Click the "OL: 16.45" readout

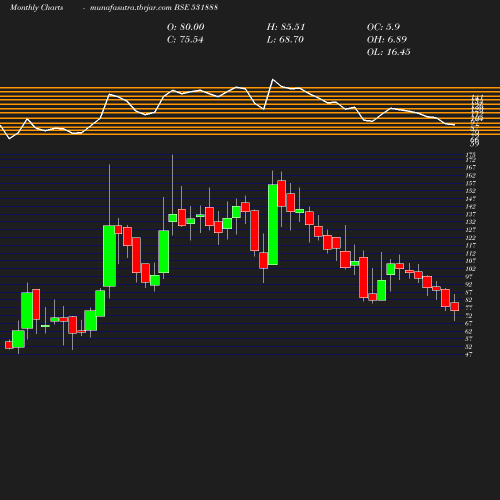[389, 52]
